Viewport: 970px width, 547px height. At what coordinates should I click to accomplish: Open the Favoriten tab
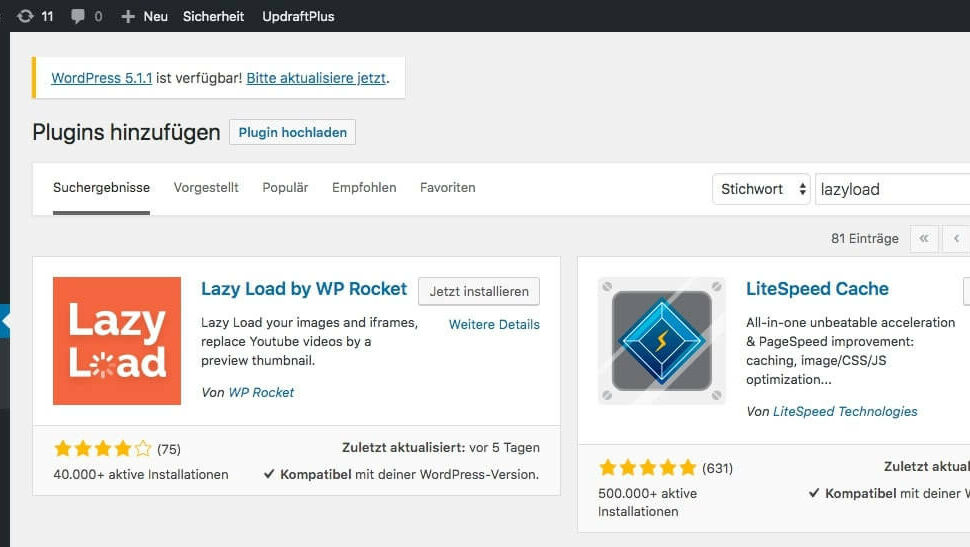pos(448,187)
